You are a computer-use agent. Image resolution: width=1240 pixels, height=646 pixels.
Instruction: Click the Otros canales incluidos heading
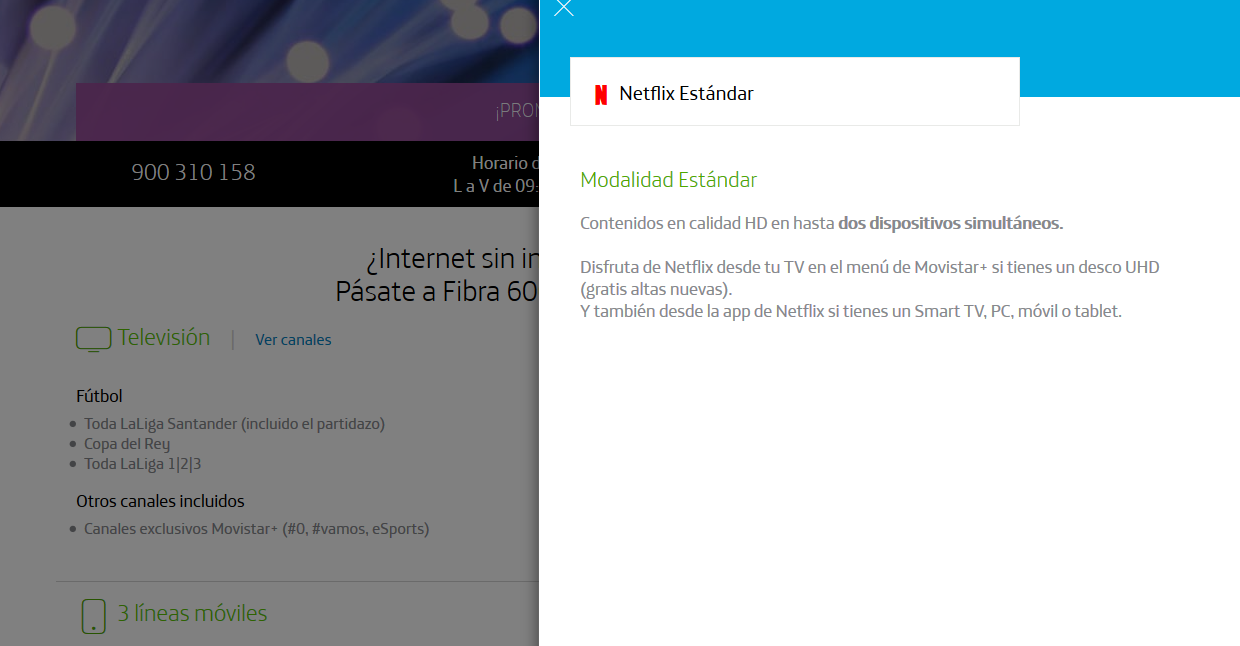[160, 501]
